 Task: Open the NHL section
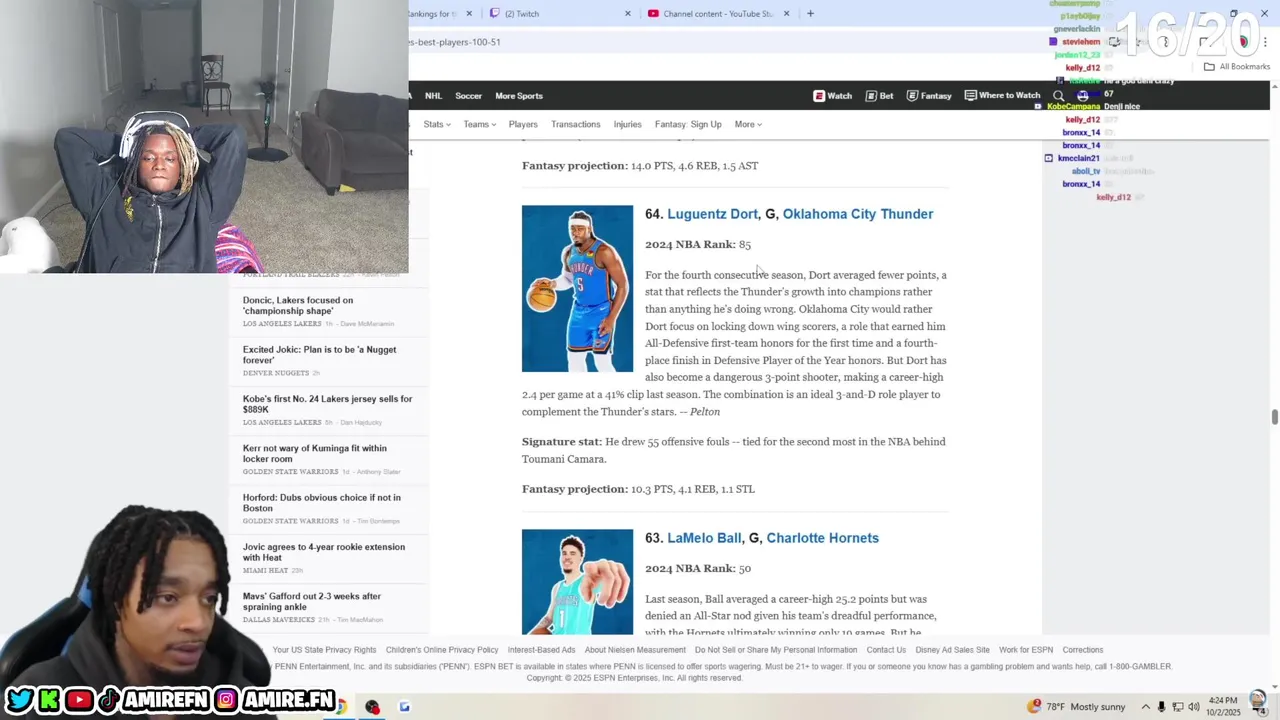pos(433,96)
